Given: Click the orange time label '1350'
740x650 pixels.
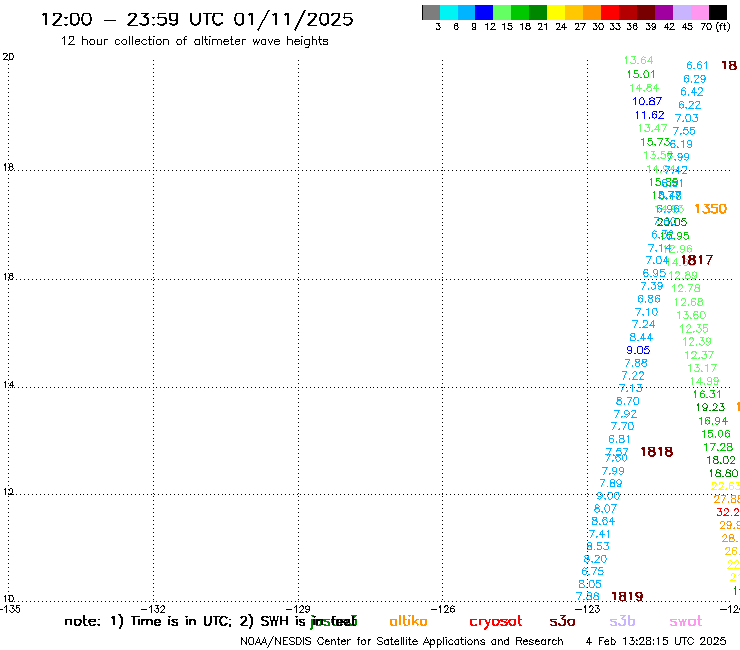Looking at the screenshot, I should [710, 209].
